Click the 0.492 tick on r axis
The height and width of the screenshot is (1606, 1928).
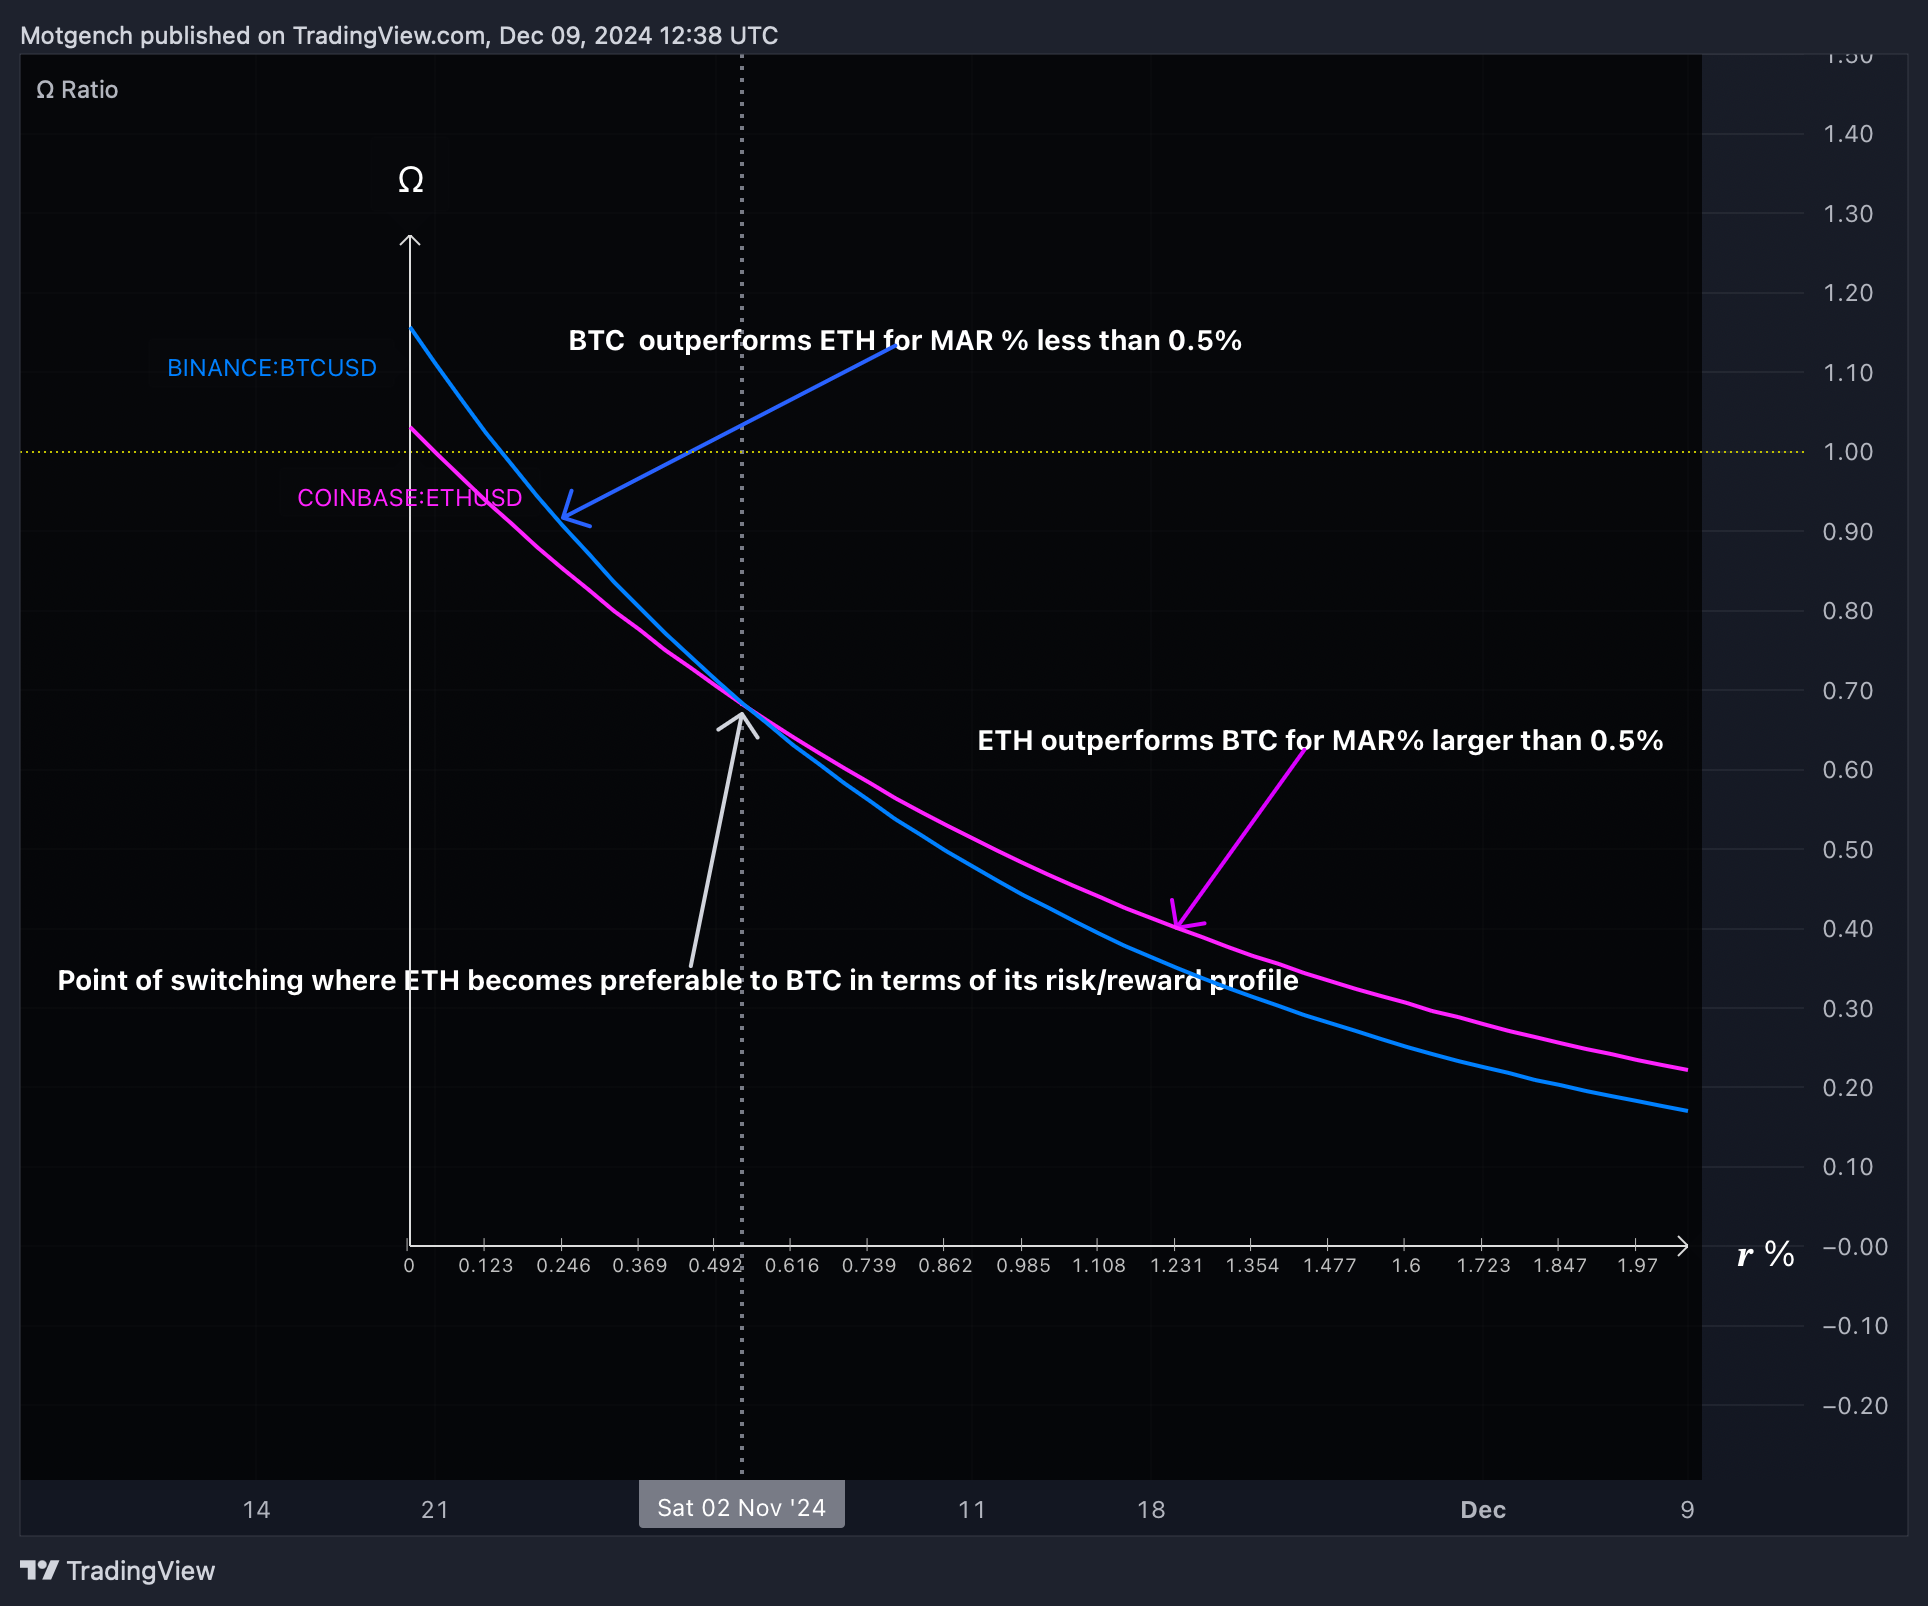click(716, 1266)
